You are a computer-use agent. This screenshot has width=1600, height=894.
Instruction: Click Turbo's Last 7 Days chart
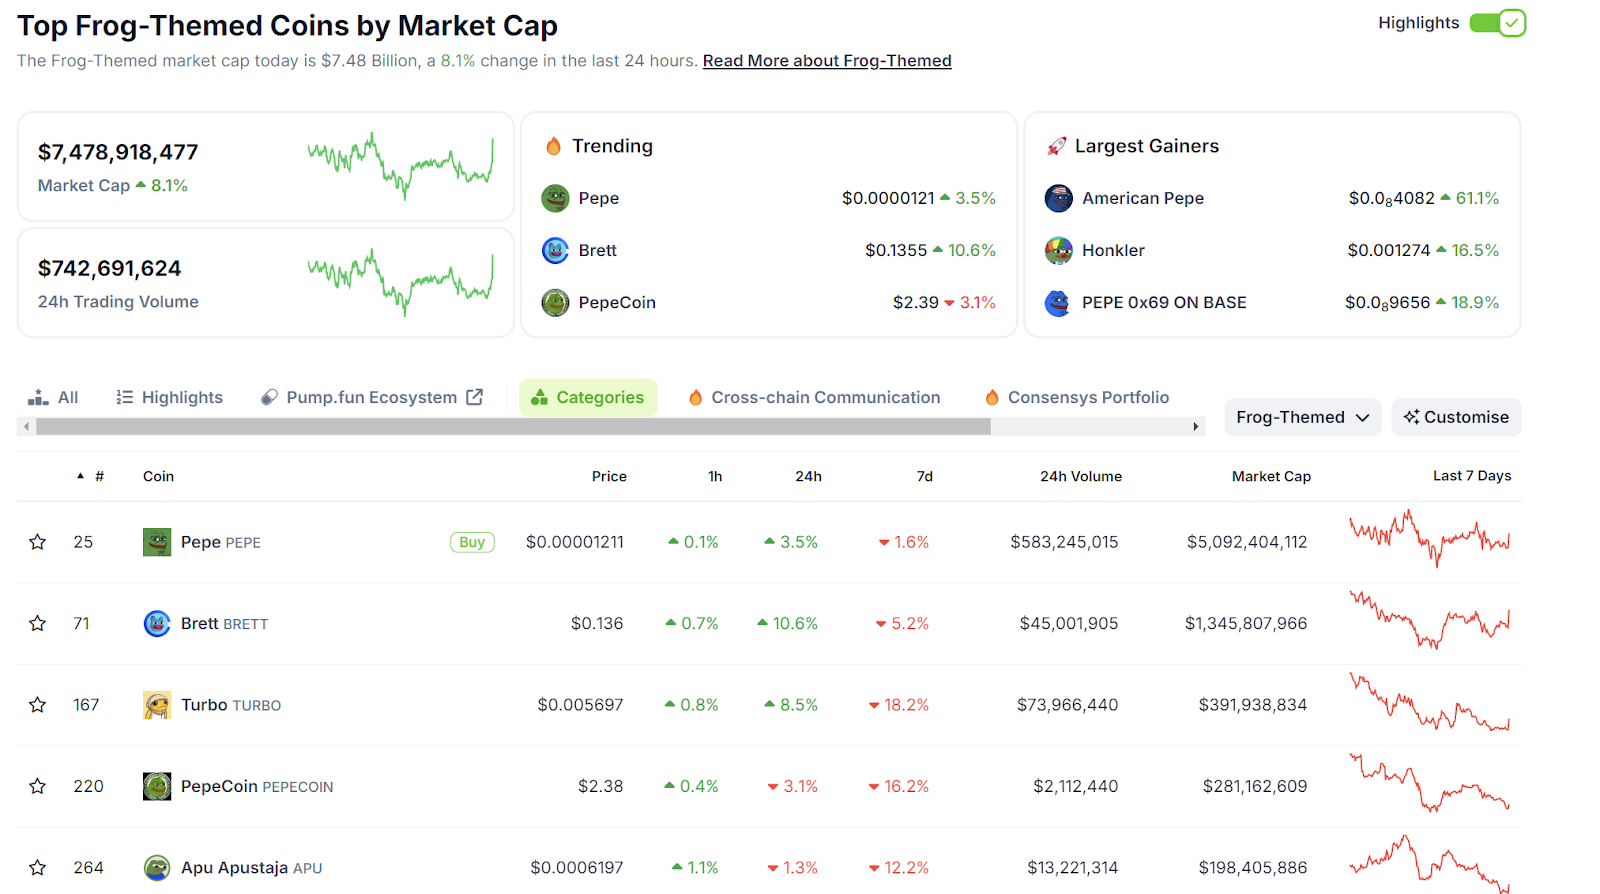click(1429, 701)
